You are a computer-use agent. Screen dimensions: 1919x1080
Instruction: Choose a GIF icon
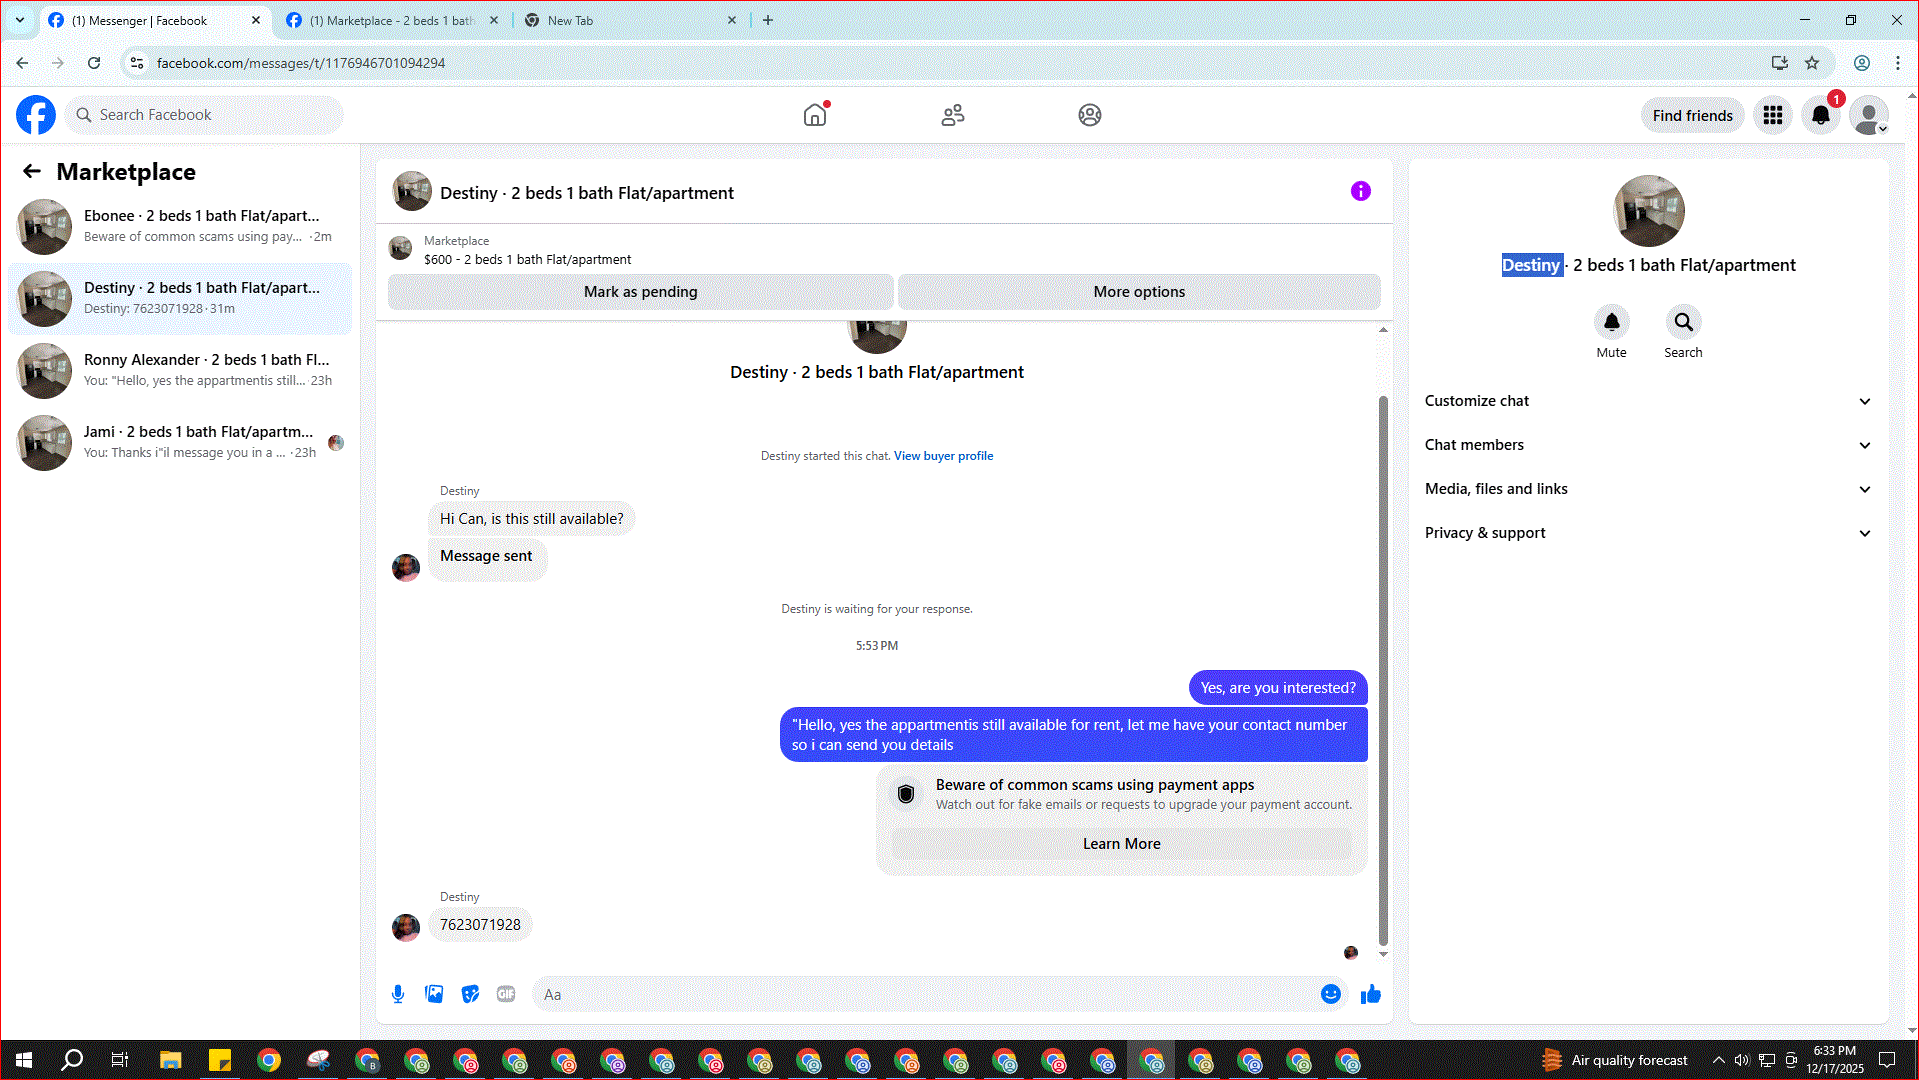tap(506, 994)
